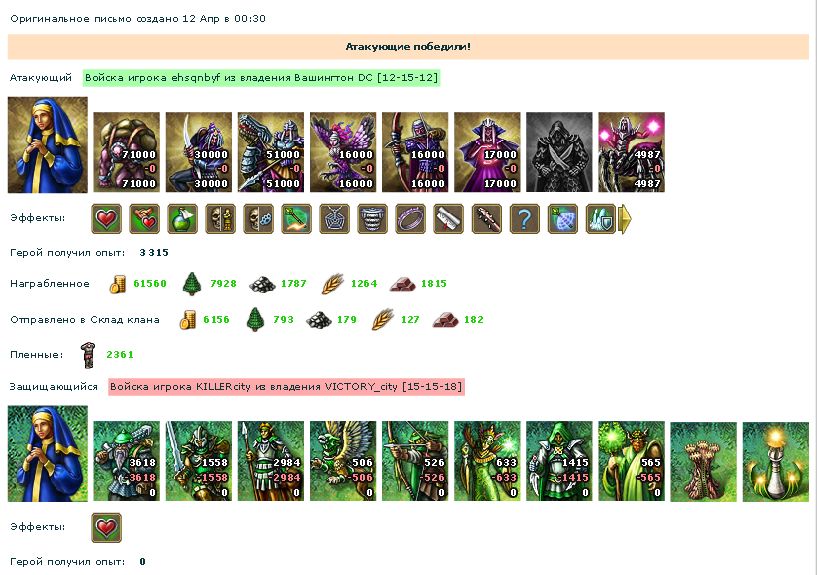Open defender link for KILLERcity's VICTORY_city
Image resolution: width=817 pixels, height=575 pixels.
tap(287, 387)
